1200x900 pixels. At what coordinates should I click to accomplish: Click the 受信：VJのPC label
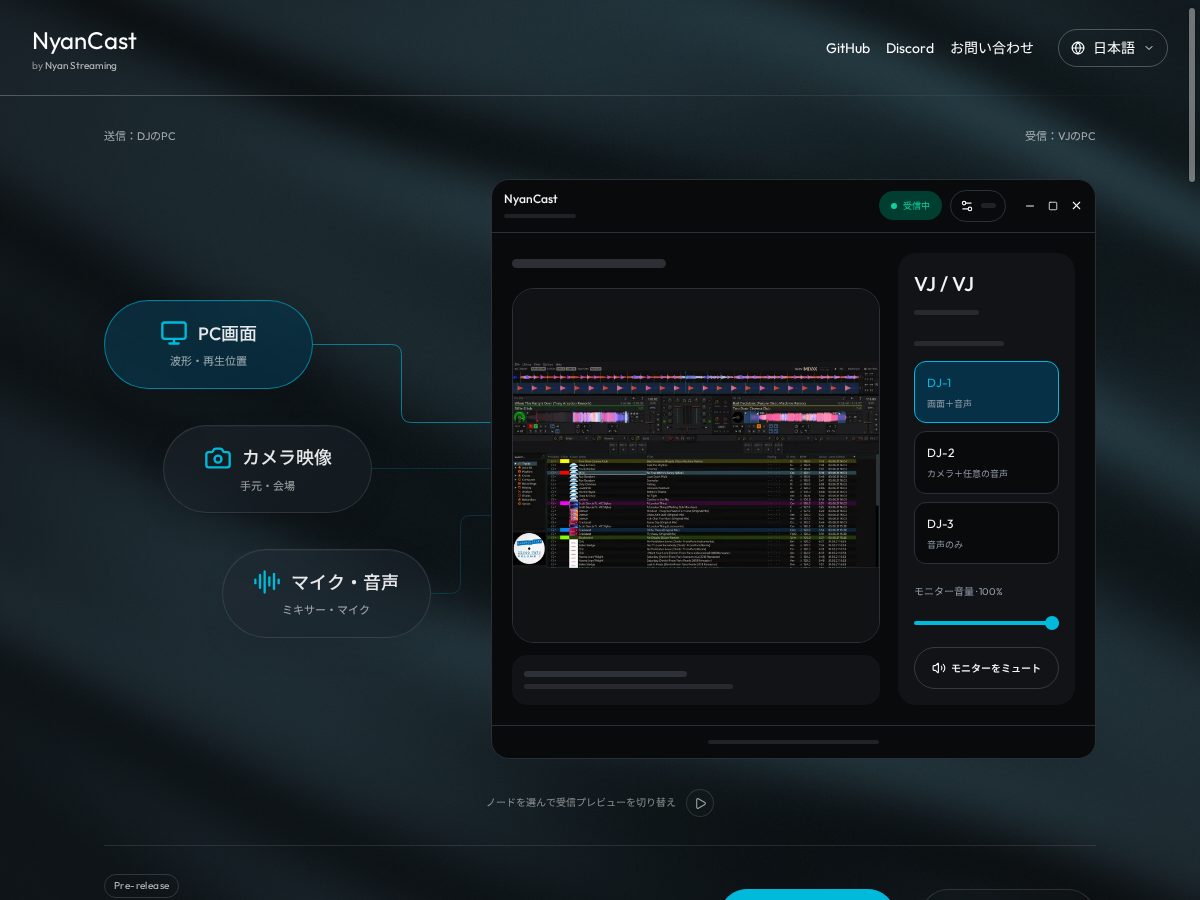tap(1060, 136)
